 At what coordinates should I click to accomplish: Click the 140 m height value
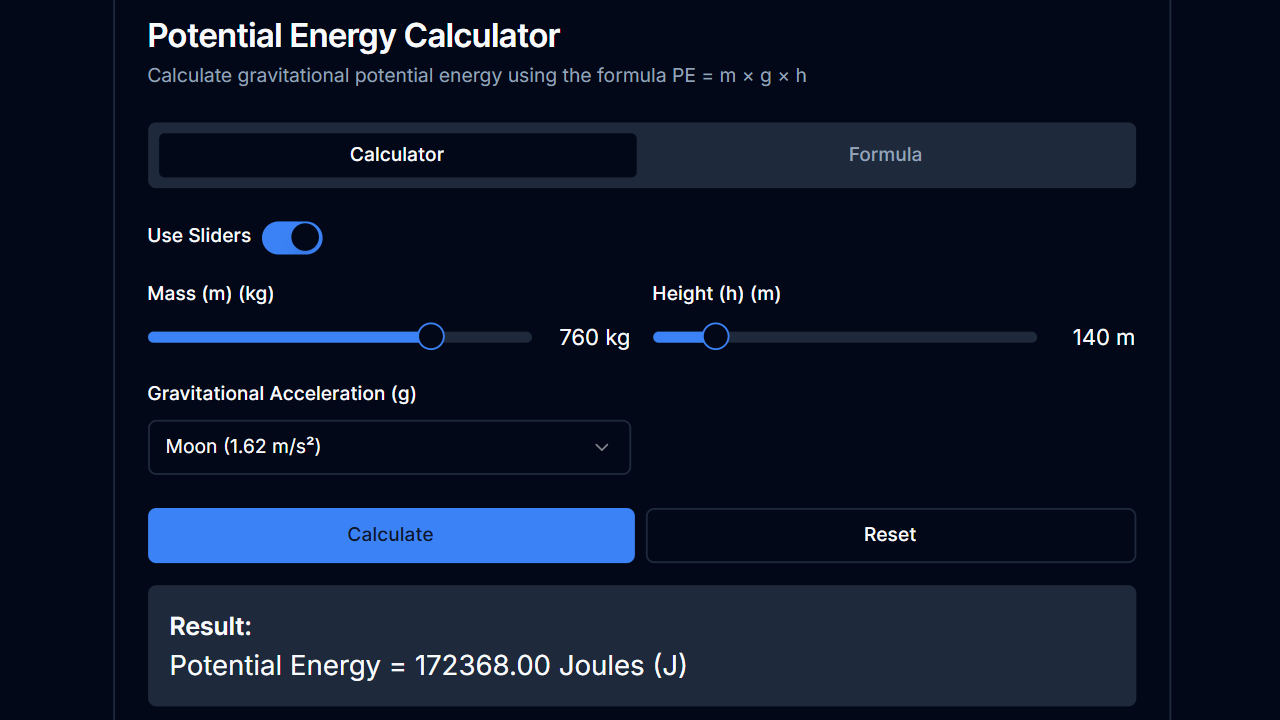(1103, 337)
